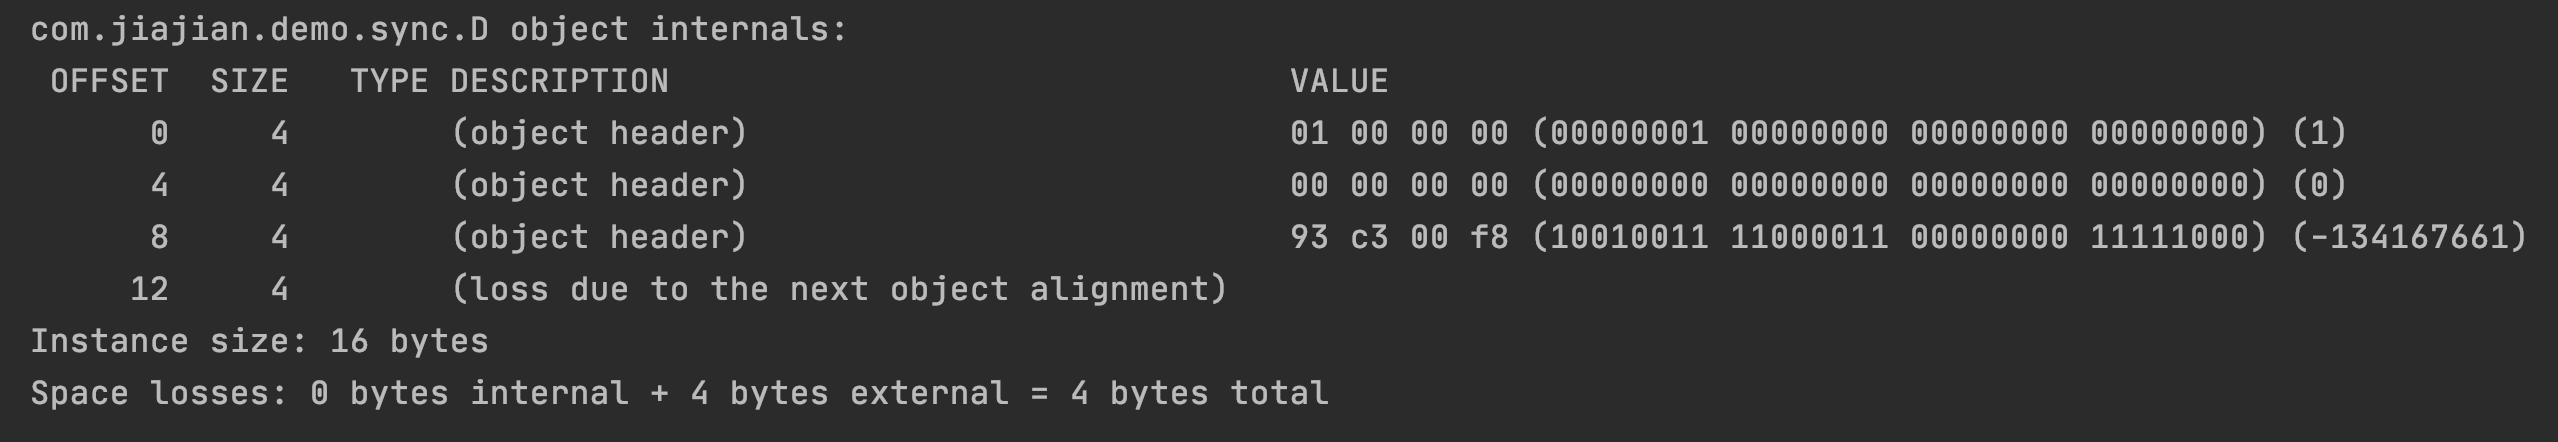Click the Instance size: 16 bytes line
2558x442 pixels.
259,342
